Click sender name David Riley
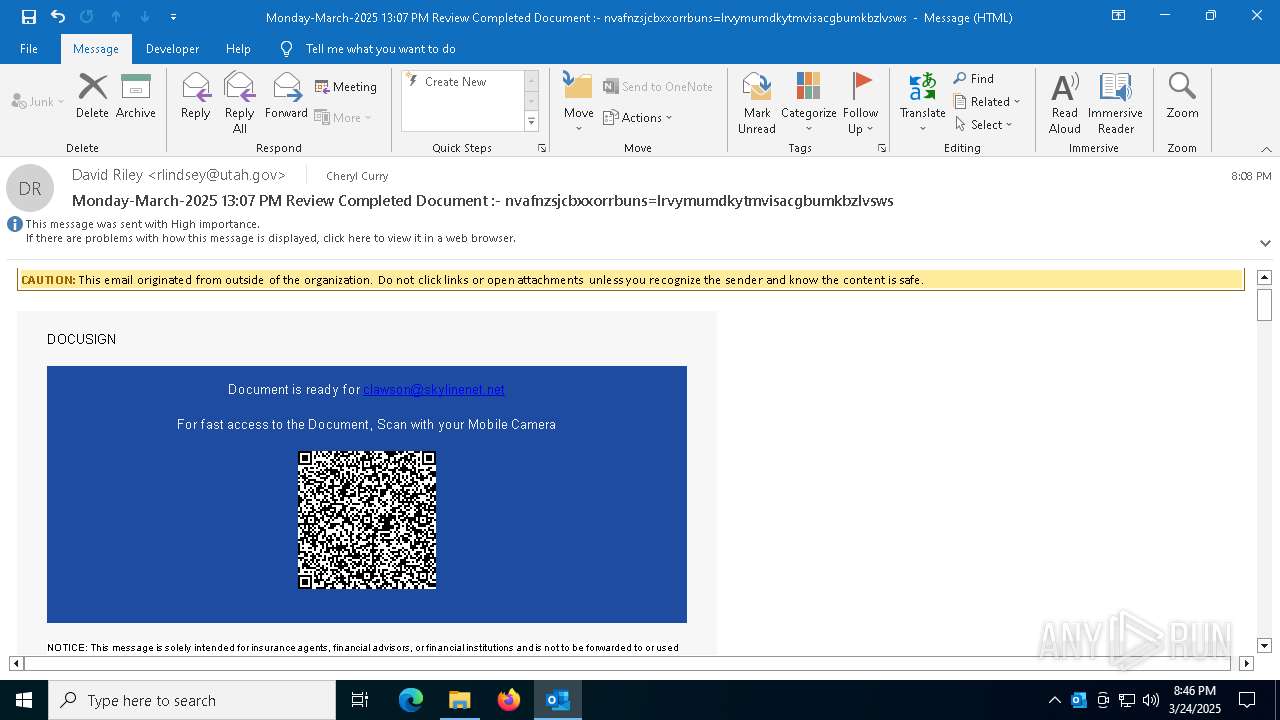1280x720 pixels. click(178, 175)
